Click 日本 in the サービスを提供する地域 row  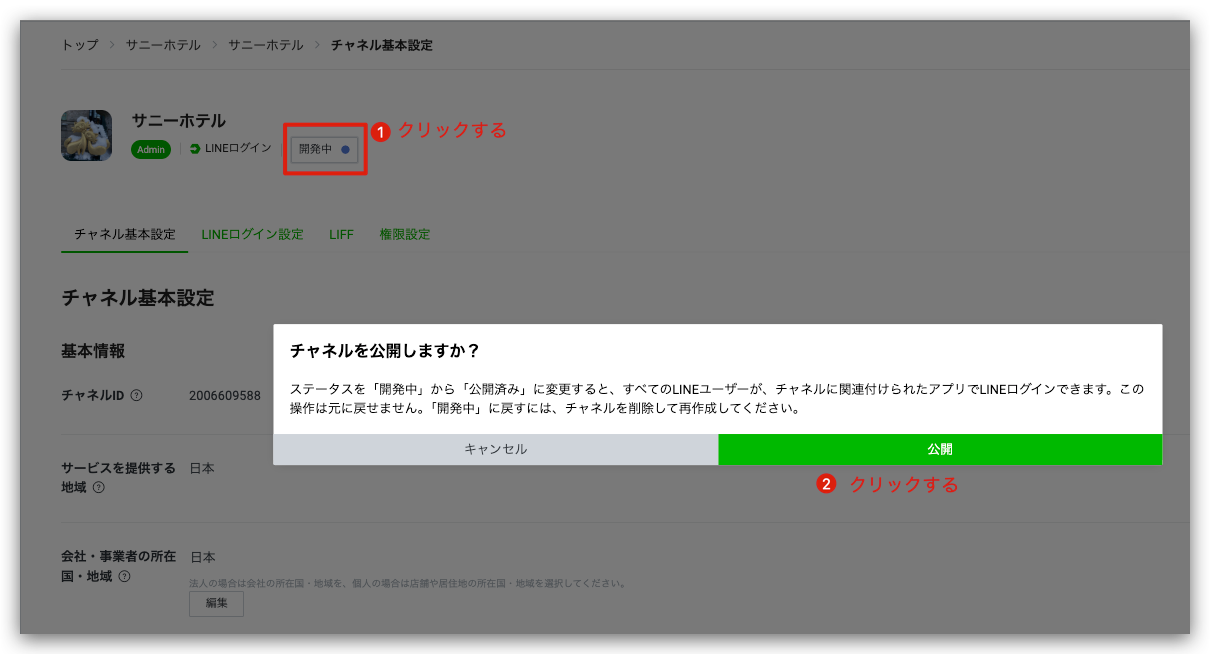tap(202, 468)
